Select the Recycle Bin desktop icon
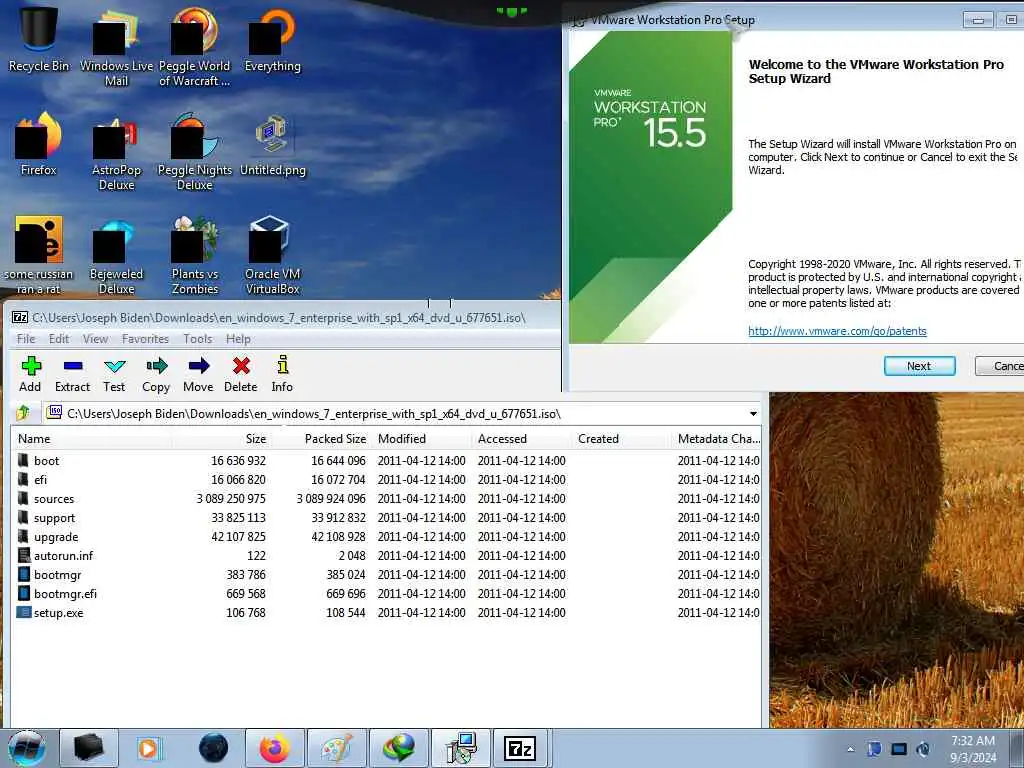This screenshot has height=768, width=1024. 39,39
